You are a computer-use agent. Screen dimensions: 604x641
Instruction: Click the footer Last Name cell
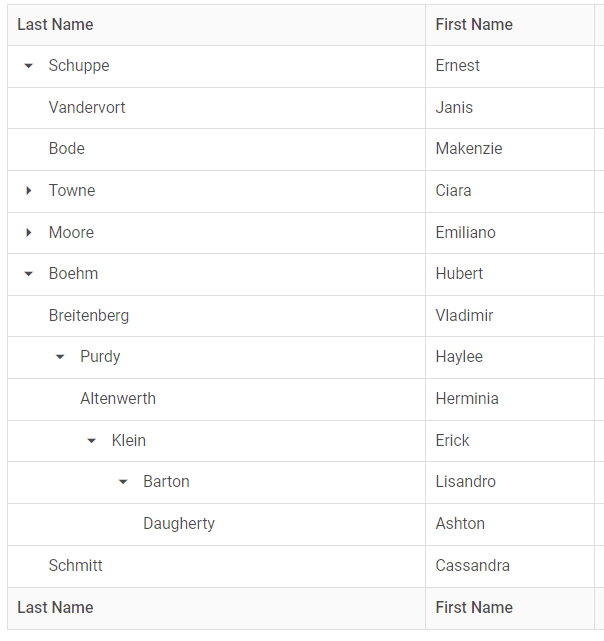coord(55,607)
